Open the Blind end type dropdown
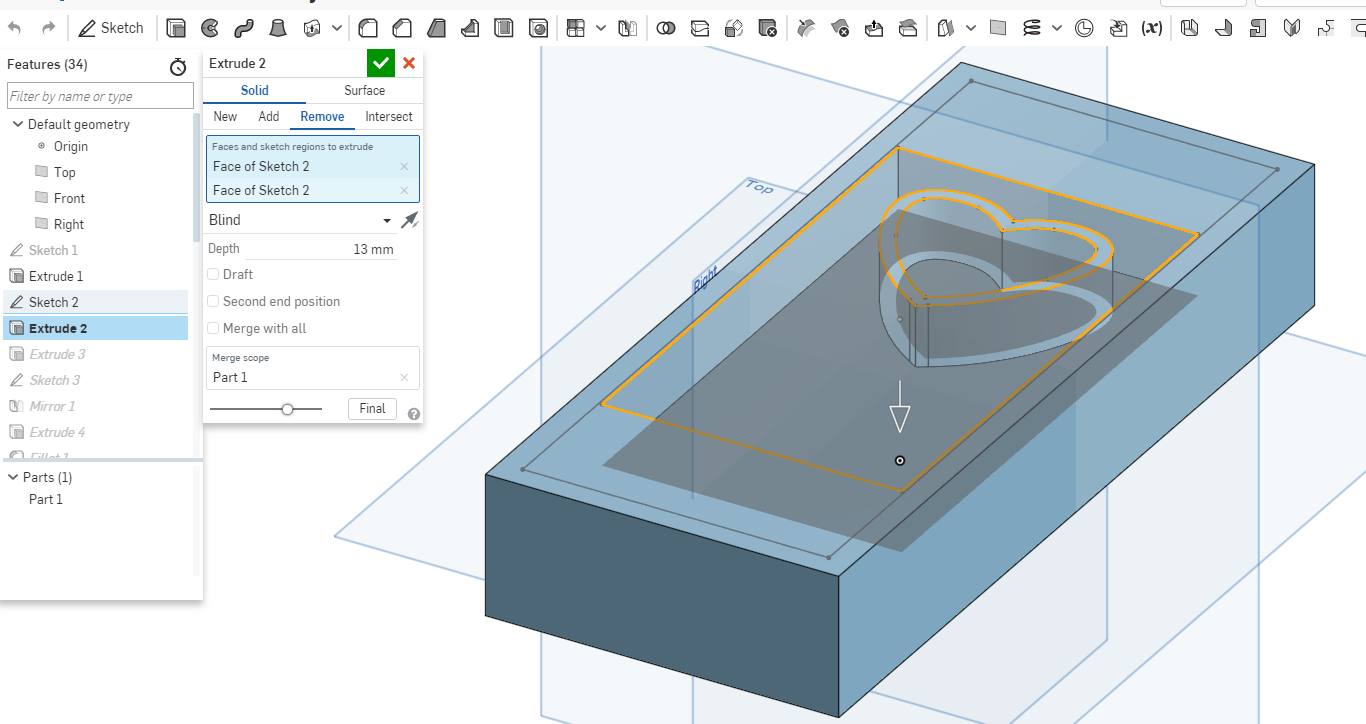 click(x=299, y=220)
